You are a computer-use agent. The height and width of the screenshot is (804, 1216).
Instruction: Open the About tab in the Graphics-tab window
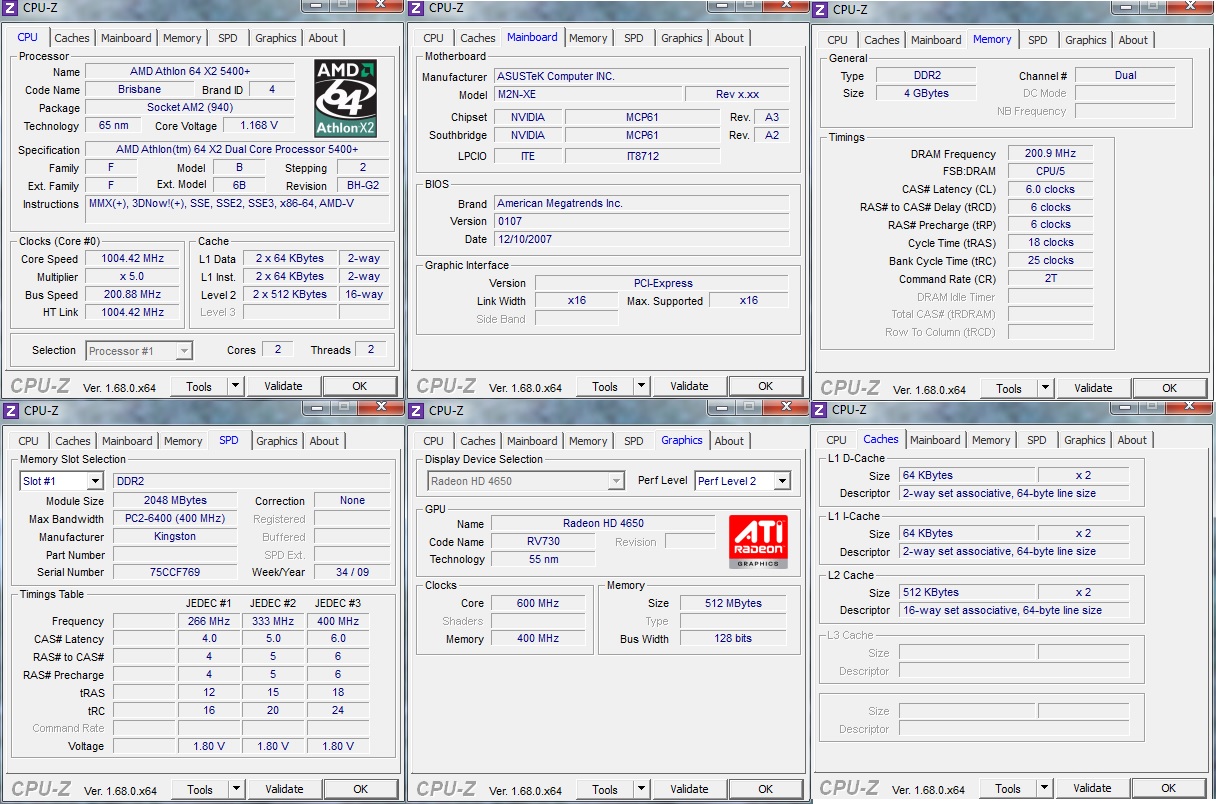point(729,441)
